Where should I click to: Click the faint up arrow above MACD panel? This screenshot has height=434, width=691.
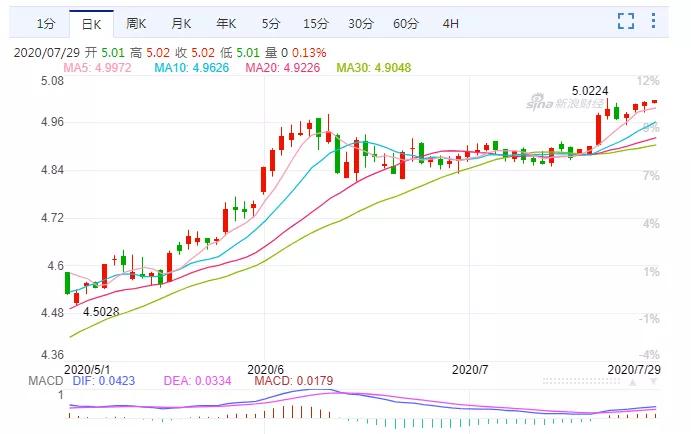click(632, 382)
